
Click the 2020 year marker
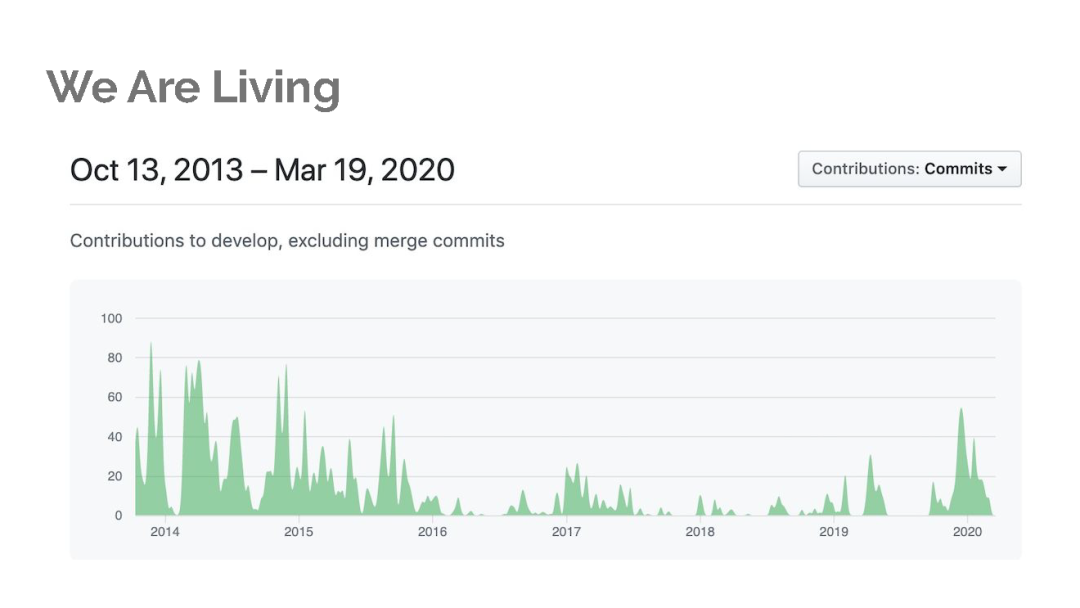(x=967, y=532)
